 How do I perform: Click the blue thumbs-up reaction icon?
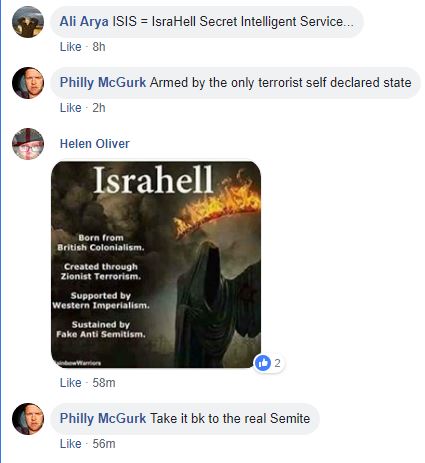pyautogui.click(x=263, y=363)
